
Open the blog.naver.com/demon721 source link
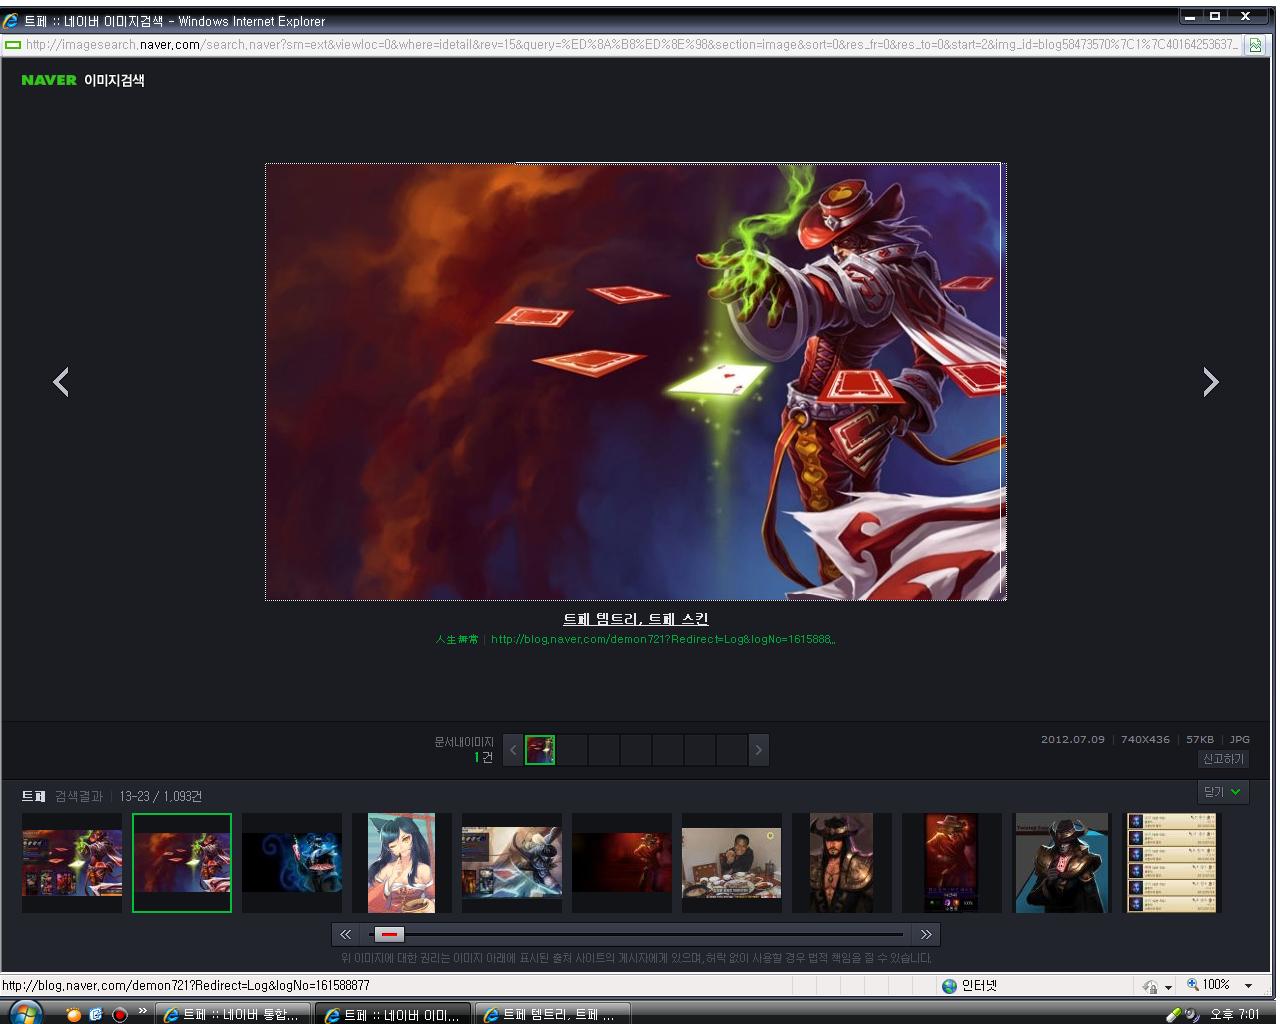click(663, 639)
